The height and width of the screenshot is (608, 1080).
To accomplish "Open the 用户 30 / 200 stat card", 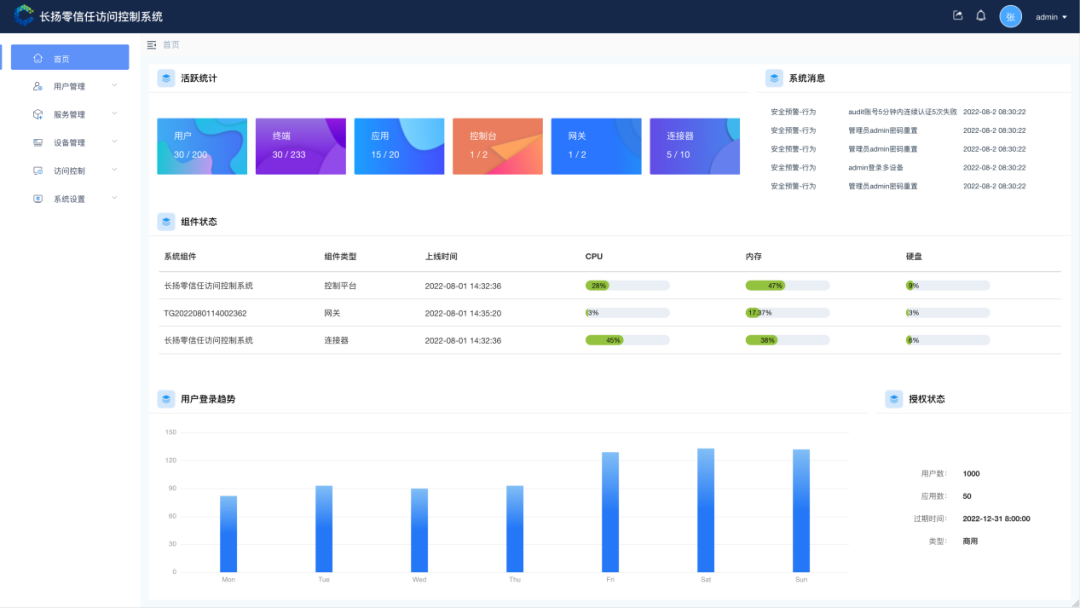I will (202, 146).
